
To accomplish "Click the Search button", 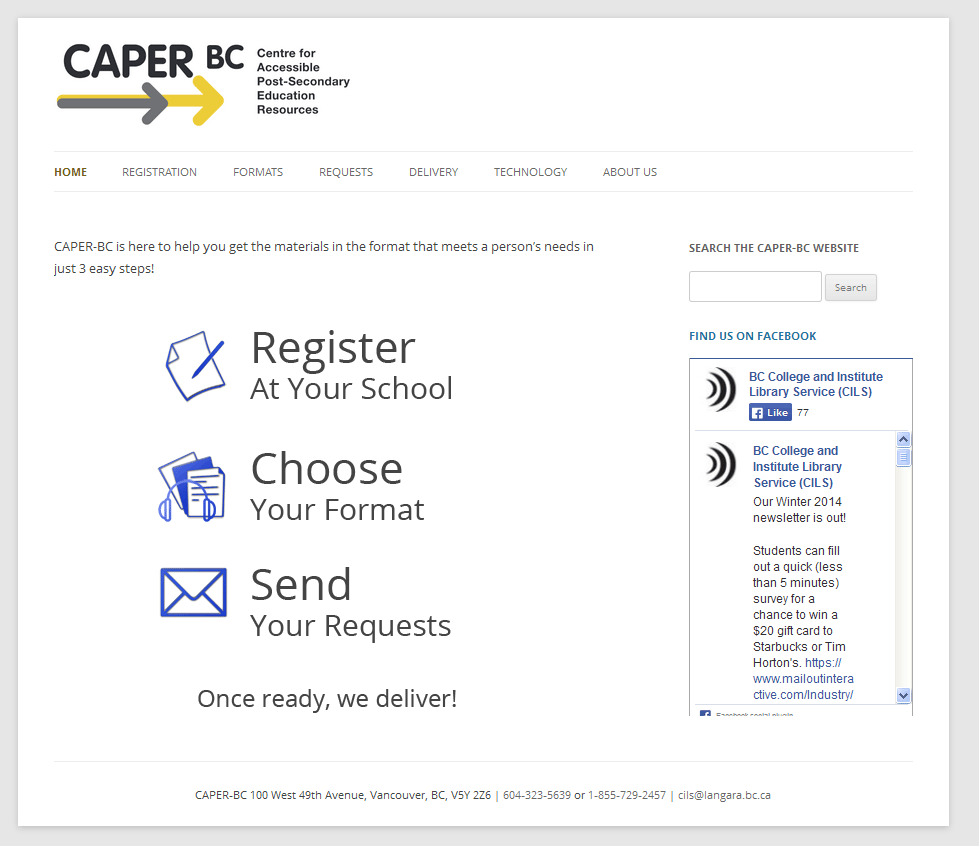I will click(850, 288).
